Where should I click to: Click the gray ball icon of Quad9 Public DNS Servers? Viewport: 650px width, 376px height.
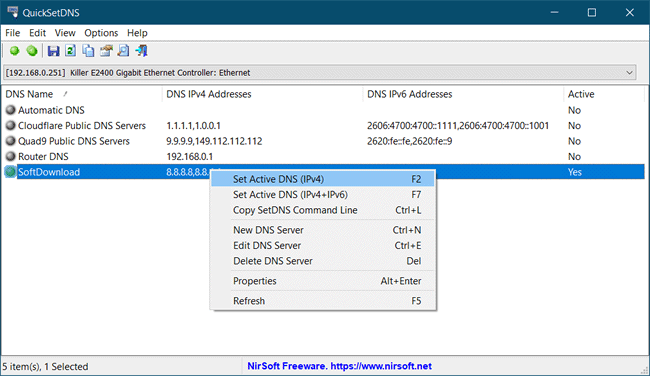[11, 141]
